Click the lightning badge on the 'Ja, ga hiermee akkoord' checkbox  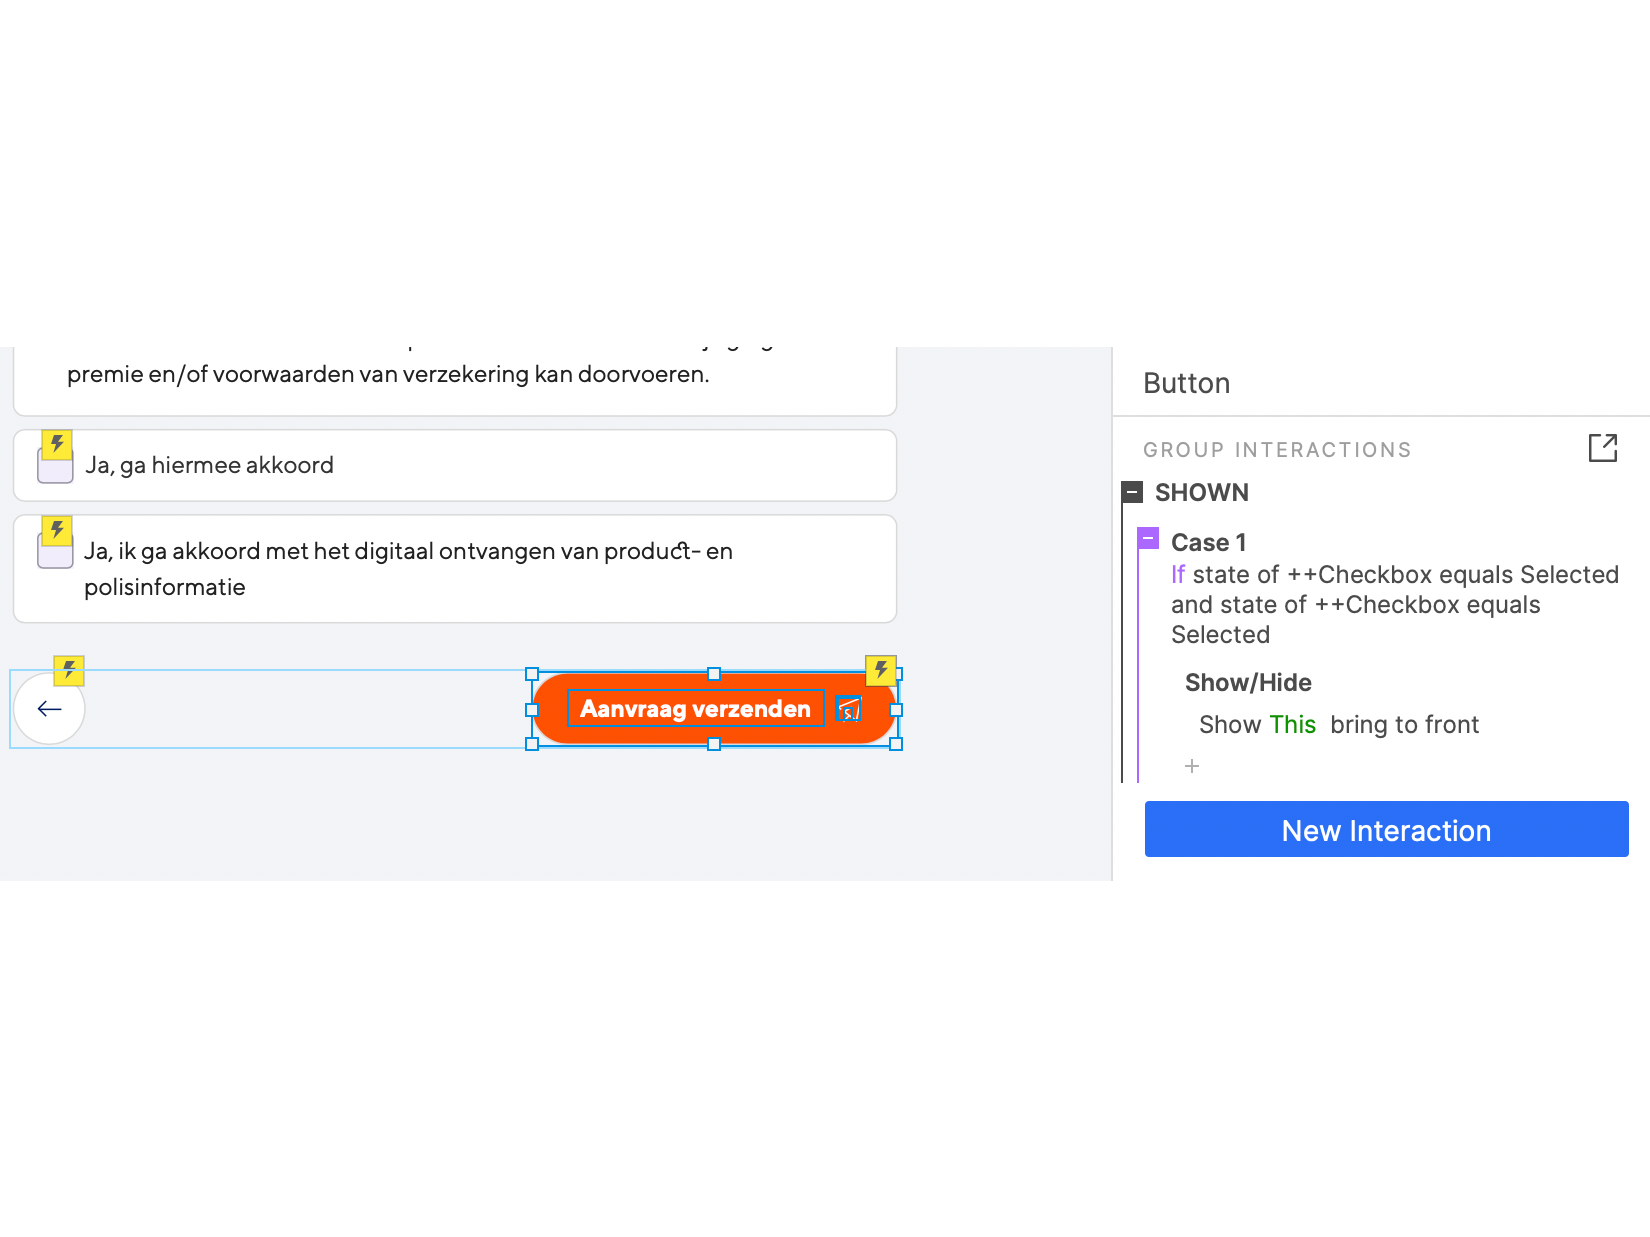point(57,444)
